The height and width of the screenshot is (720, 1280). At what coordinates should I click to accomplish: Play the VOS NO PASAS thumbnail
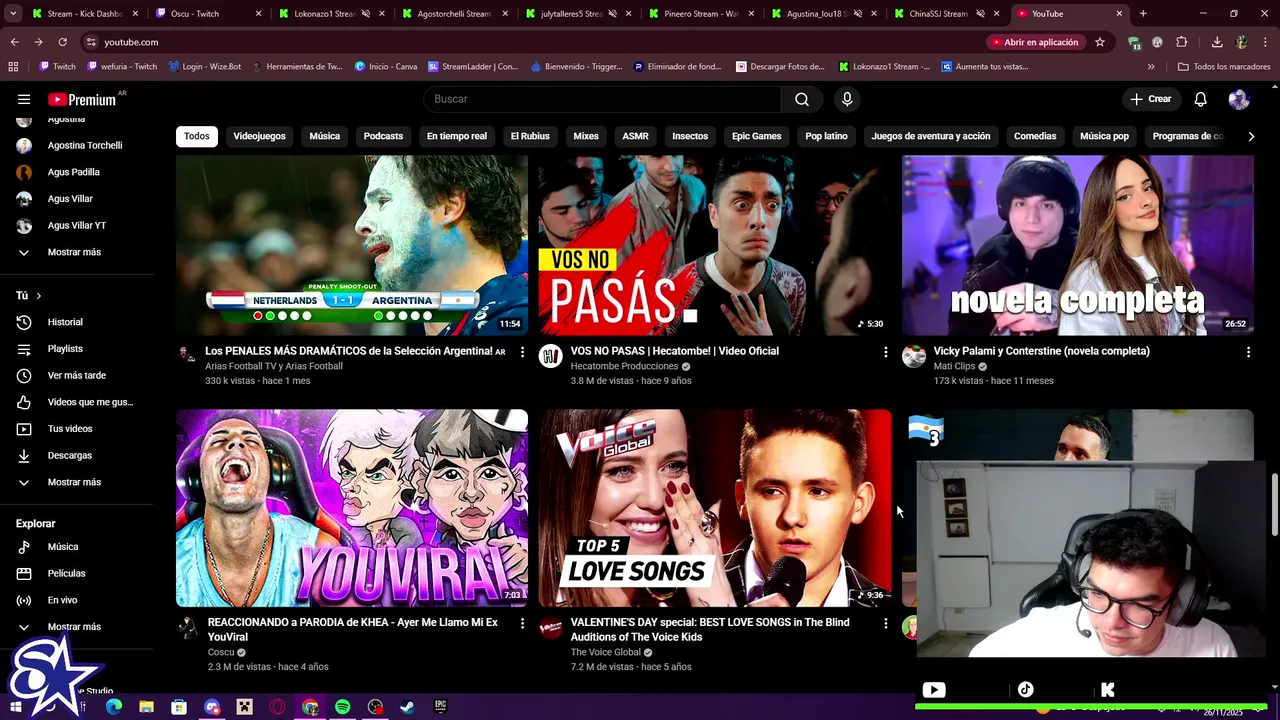tap(715, 245)
